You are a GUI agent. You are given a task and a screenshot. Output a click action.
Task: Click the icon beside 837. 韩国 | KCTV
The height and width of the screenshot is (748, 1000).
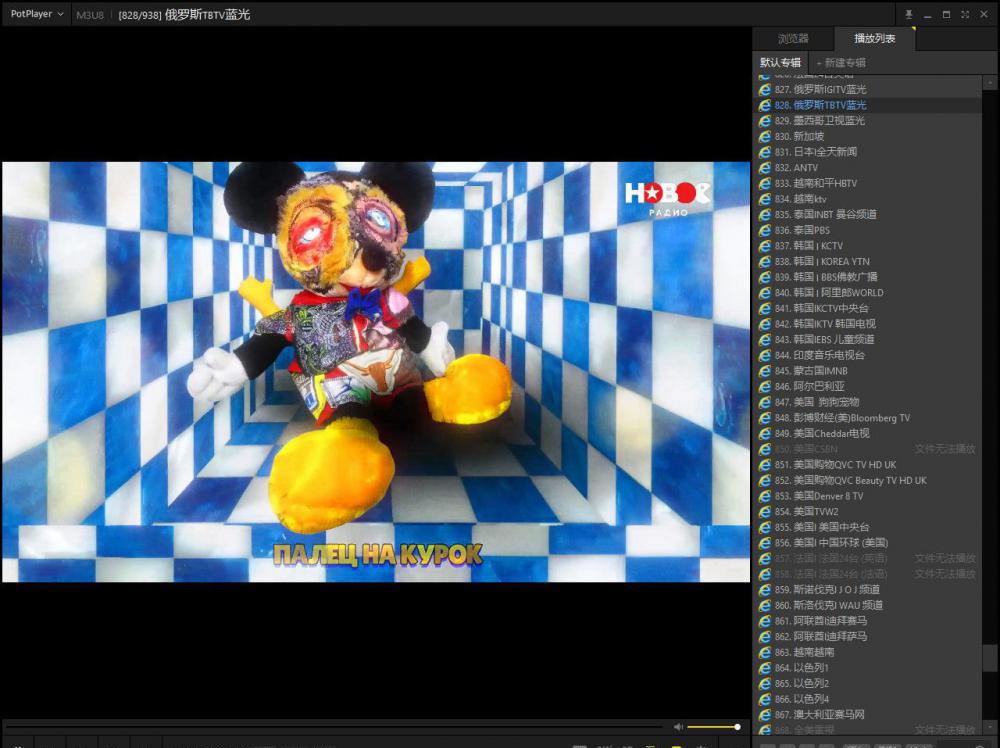click(x=765, y=246)
